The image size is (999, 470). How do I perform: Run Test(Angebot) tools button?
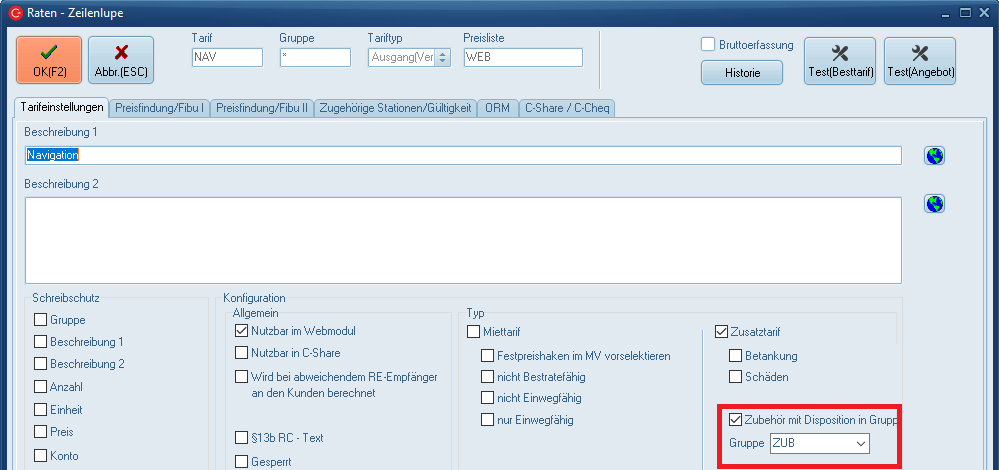(x=920, y=61)
